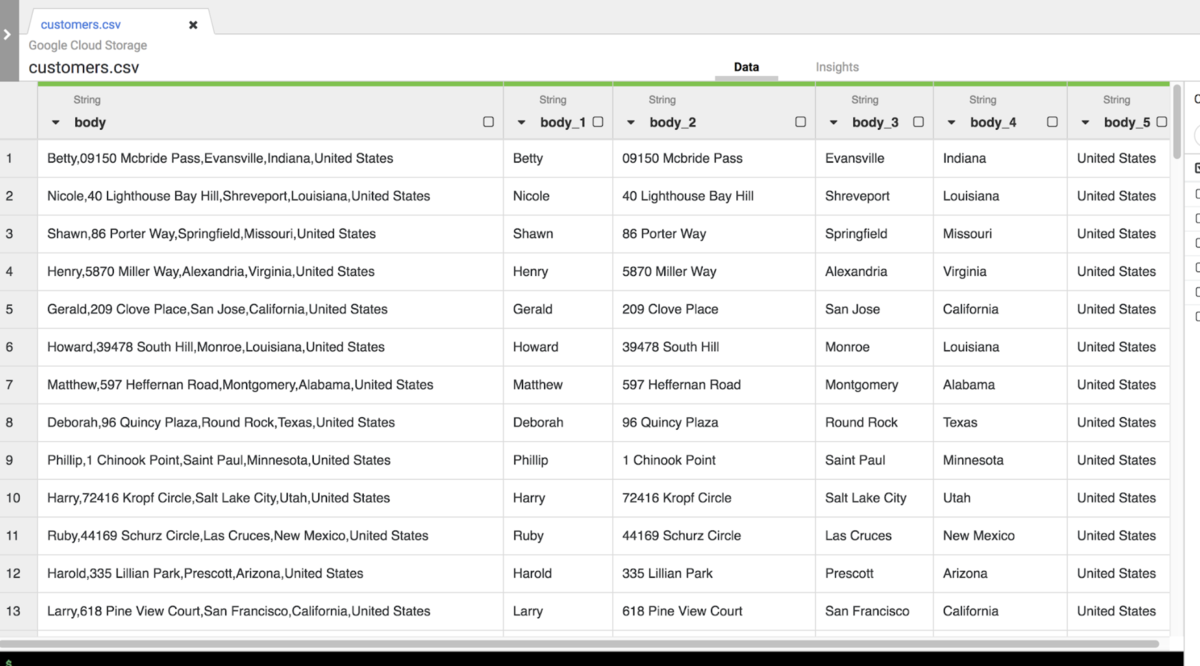
Task: Click the 'Prescott' cell
Action: (x=874, y=573)
